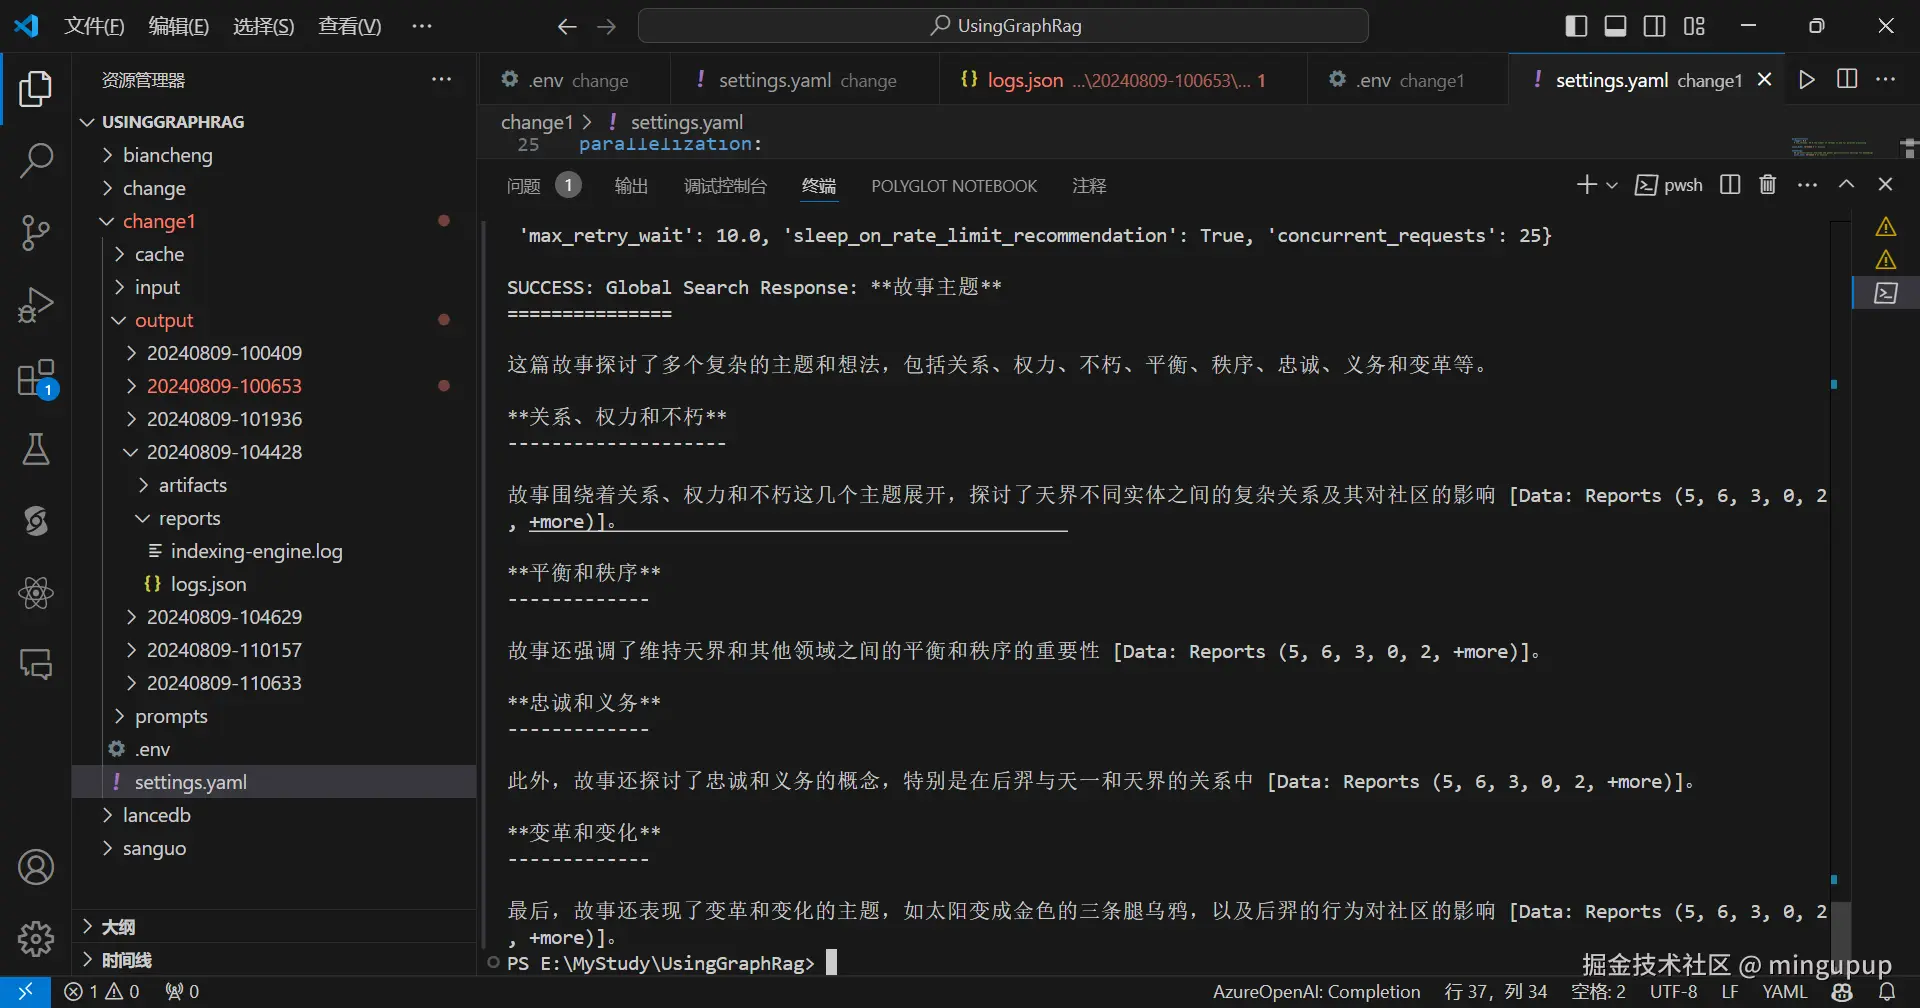Open logs.json in the reports folder
1920x1008 pixels.
(208, 584)
